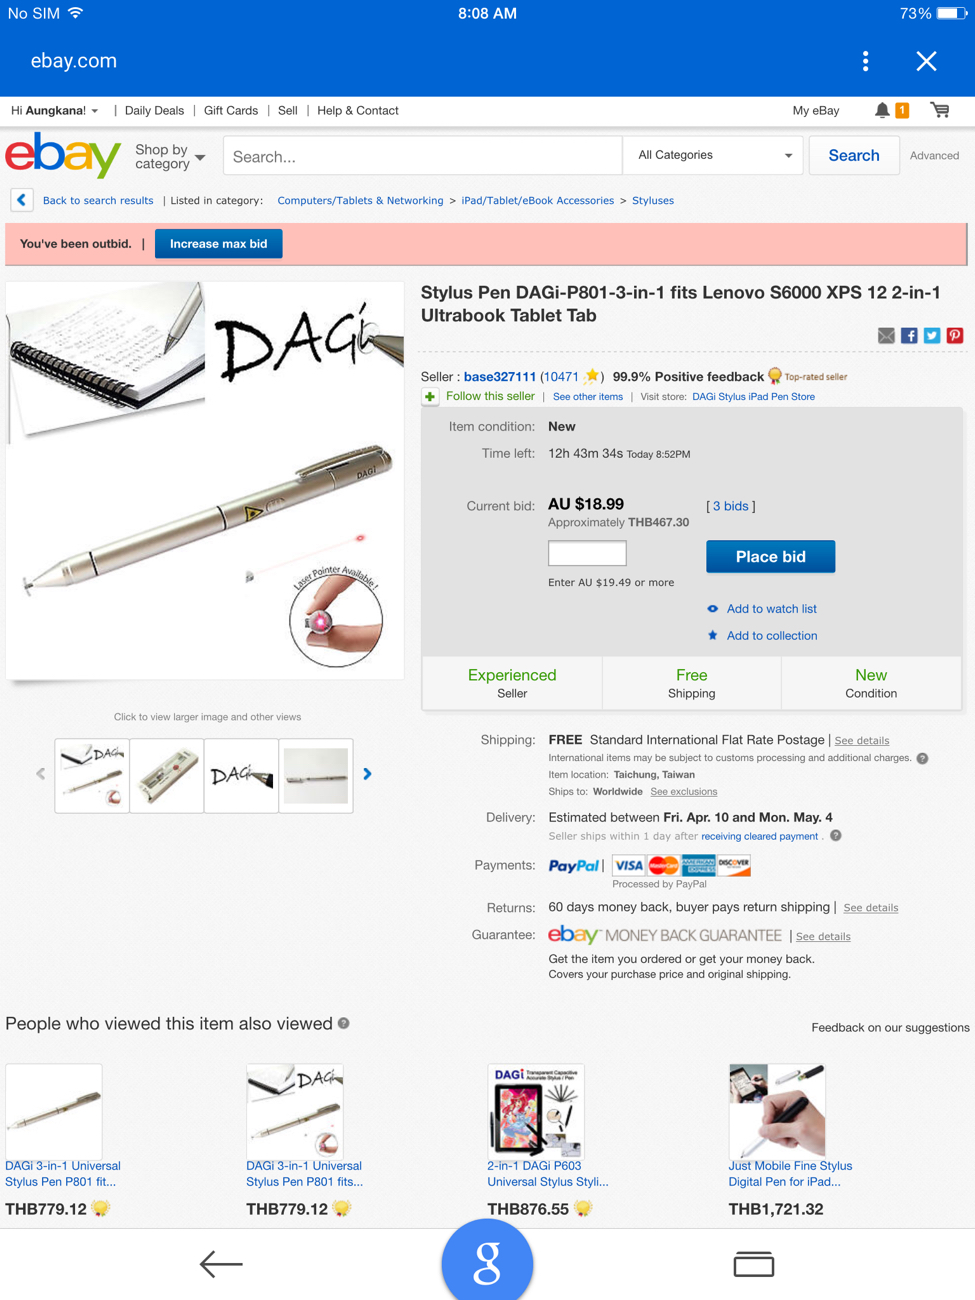Open Gift Cards in top menu
Image resolution: width=975 pixels, height=1300 pixels.
click(x=231, y=111)
